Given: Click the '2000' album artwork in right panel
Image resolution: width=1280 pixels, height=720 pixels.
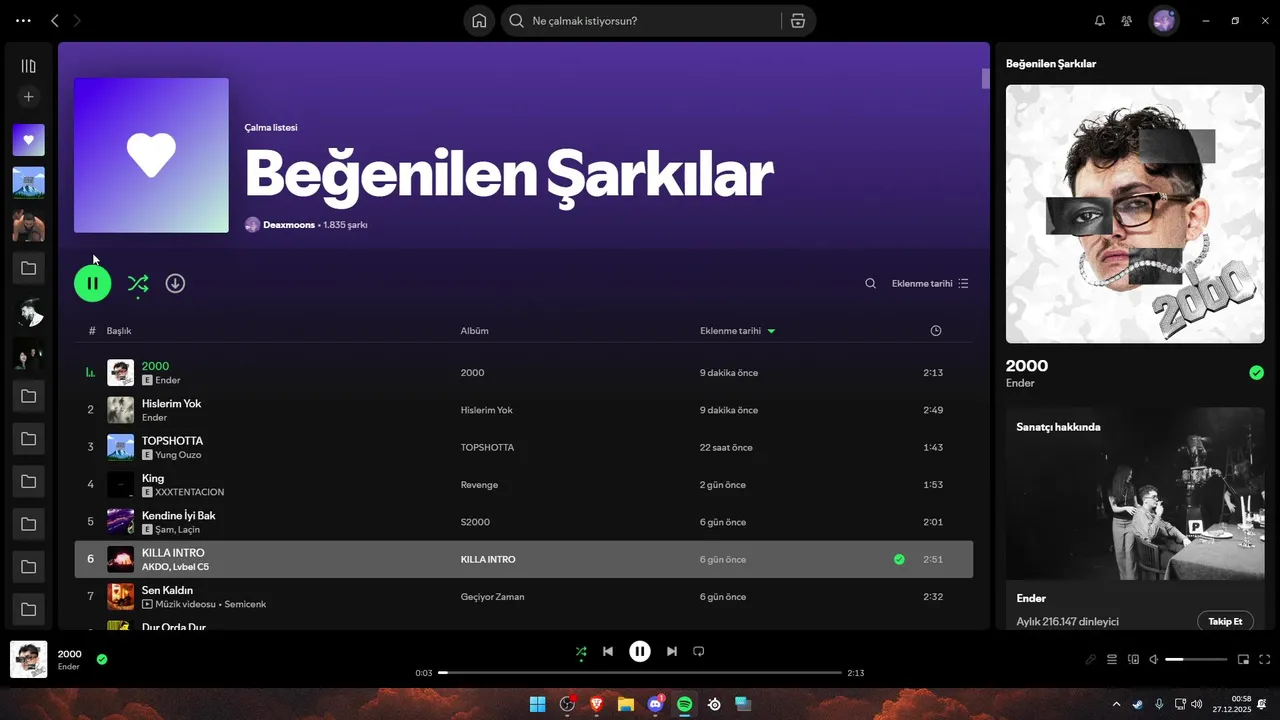Looking at the screenshot, I should 1135,214.
